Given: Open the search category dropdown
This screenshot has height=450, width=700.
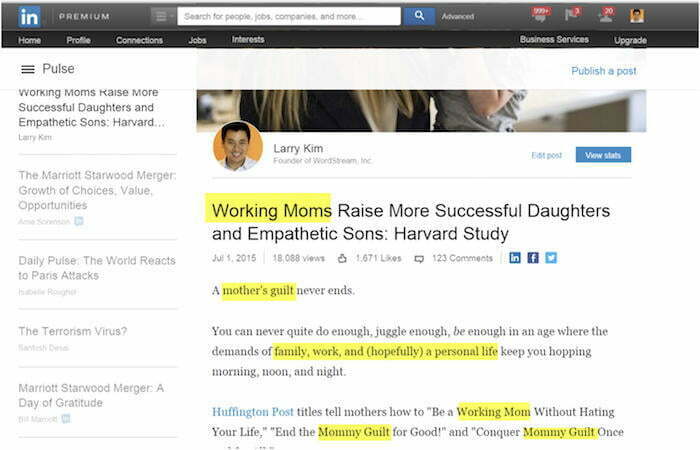Looking at the screenshot, I should 162,17.
